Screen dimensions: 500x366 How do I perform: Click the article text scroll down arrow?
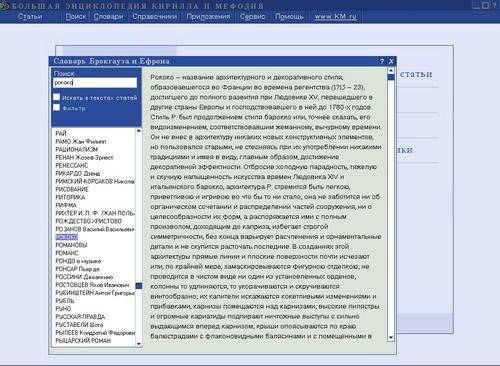click(x=391, y=338)
